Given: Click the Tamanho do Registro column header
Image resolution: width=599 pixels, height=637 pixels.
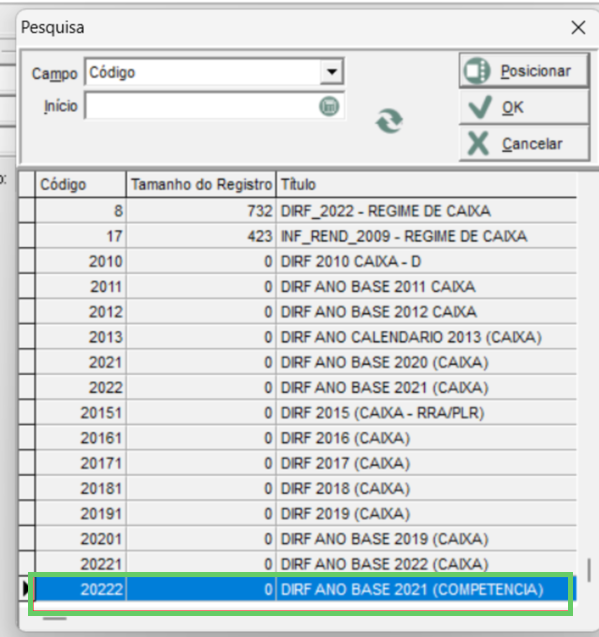Looking at the screenshot, I should 201,184.
